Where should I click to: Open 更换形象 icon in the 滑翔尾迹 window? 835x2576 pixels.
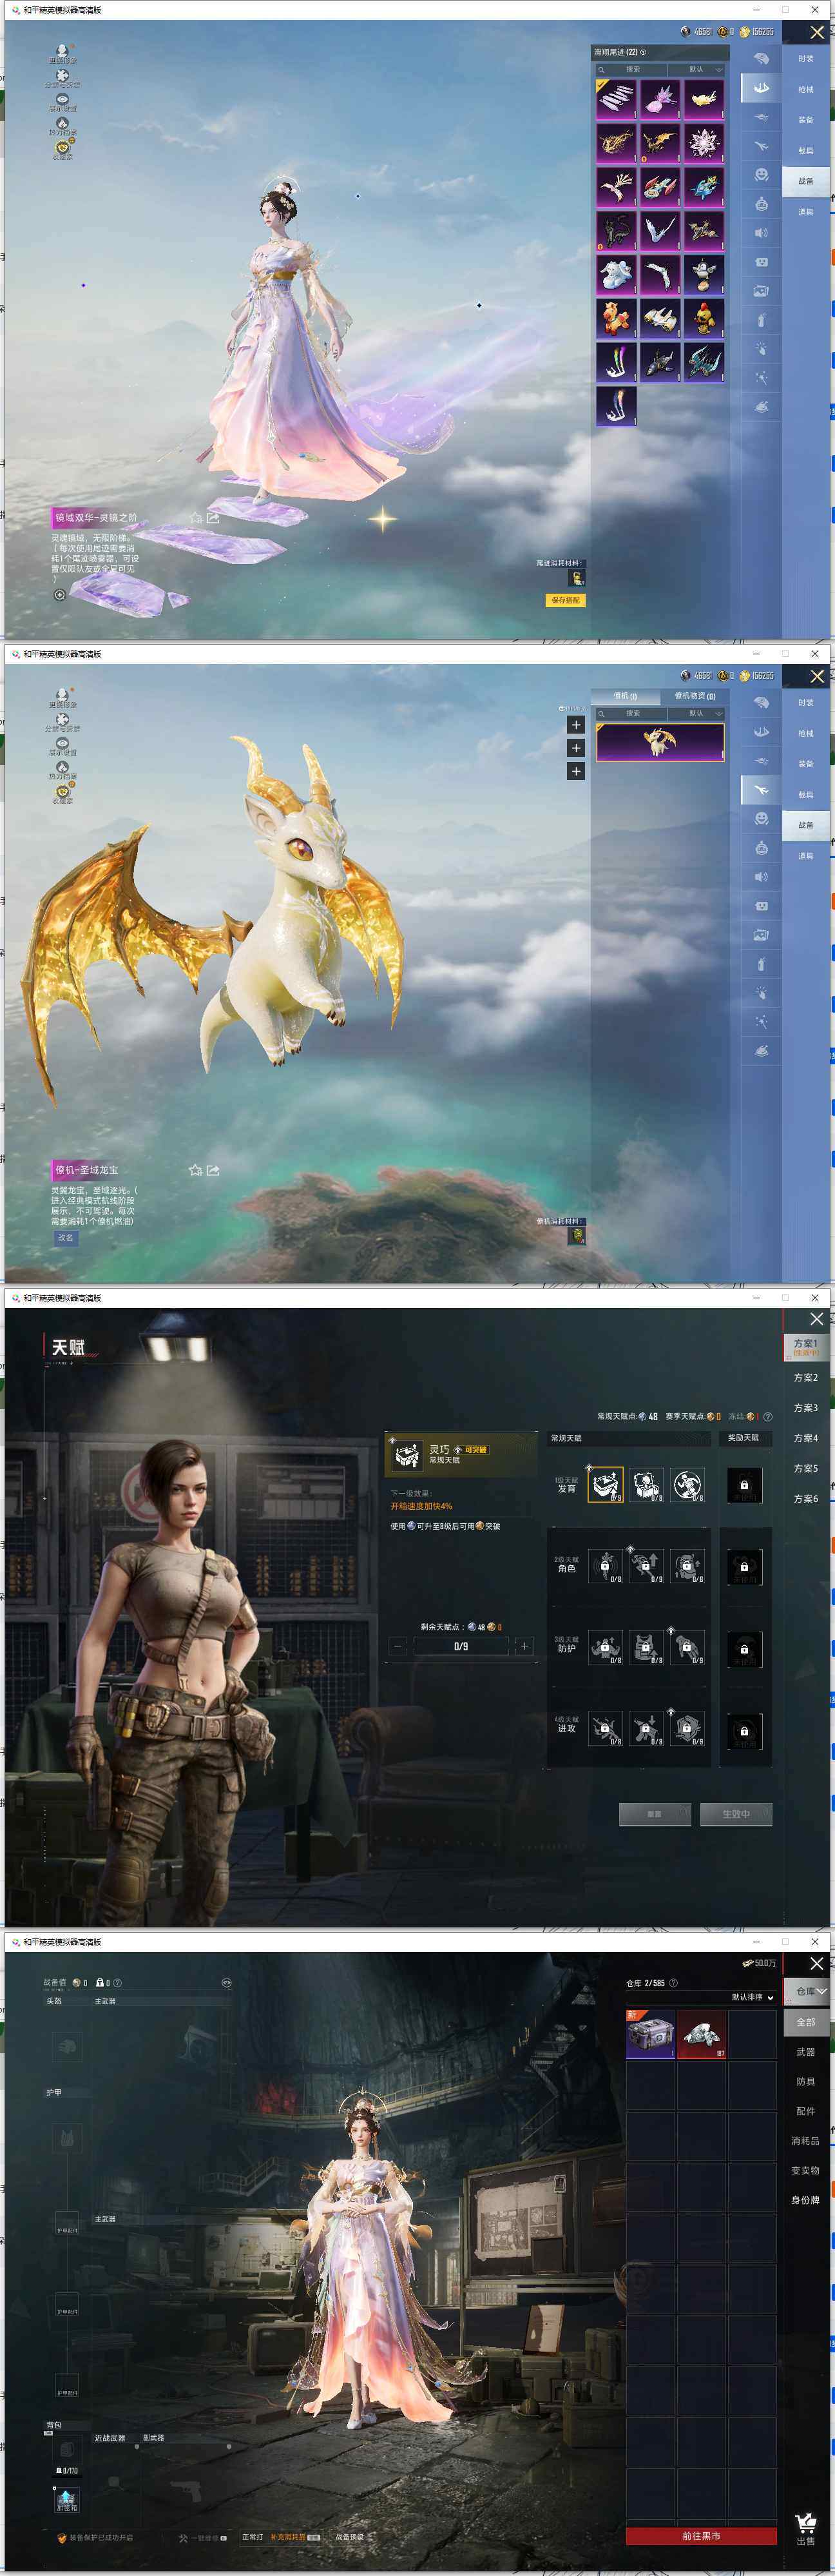tap(62, 50)
